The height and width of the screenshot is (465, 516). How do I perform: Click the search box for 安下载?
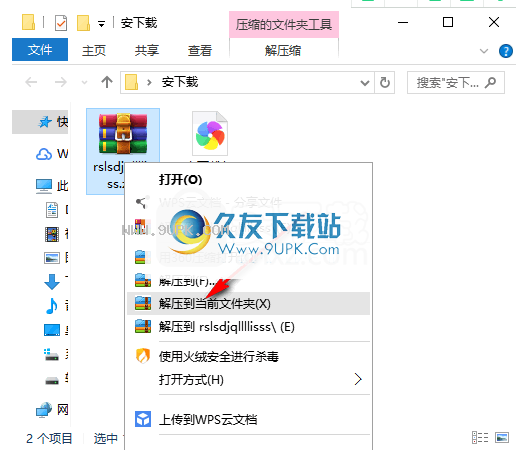point(455,82)
